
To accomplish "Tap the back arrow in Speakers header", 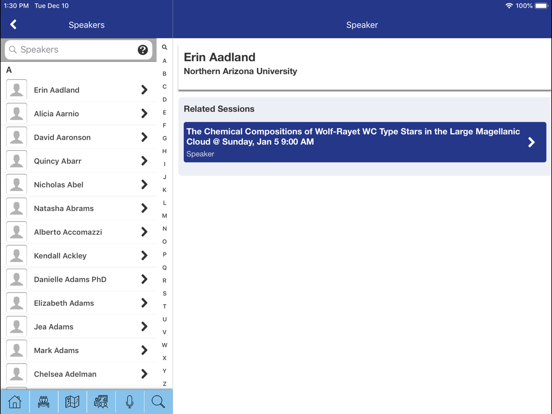I will (13, 24).
